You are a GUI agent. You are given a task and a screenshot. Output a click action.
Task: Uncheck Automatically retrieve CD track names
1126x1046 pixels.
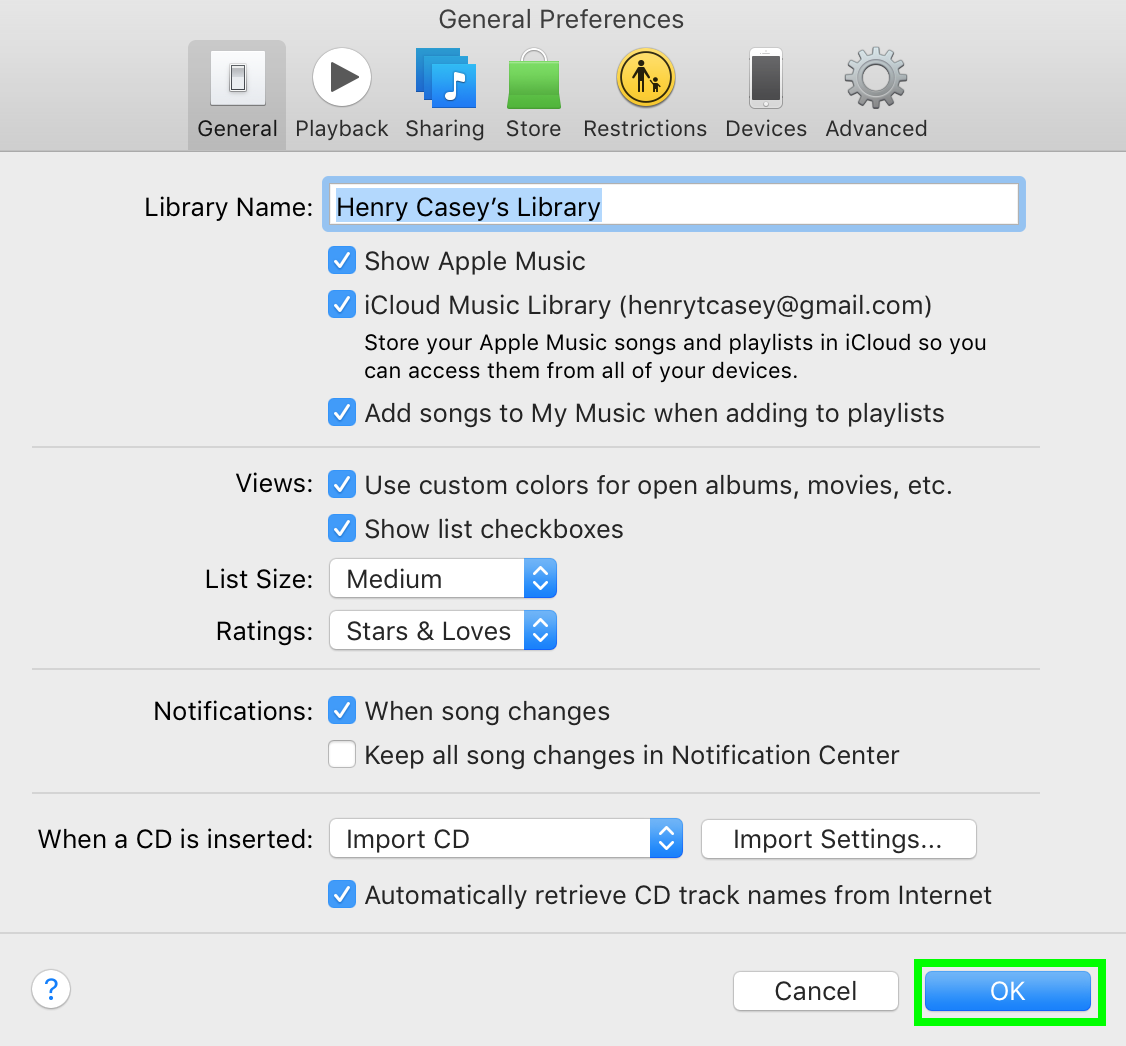coord(342,895)
